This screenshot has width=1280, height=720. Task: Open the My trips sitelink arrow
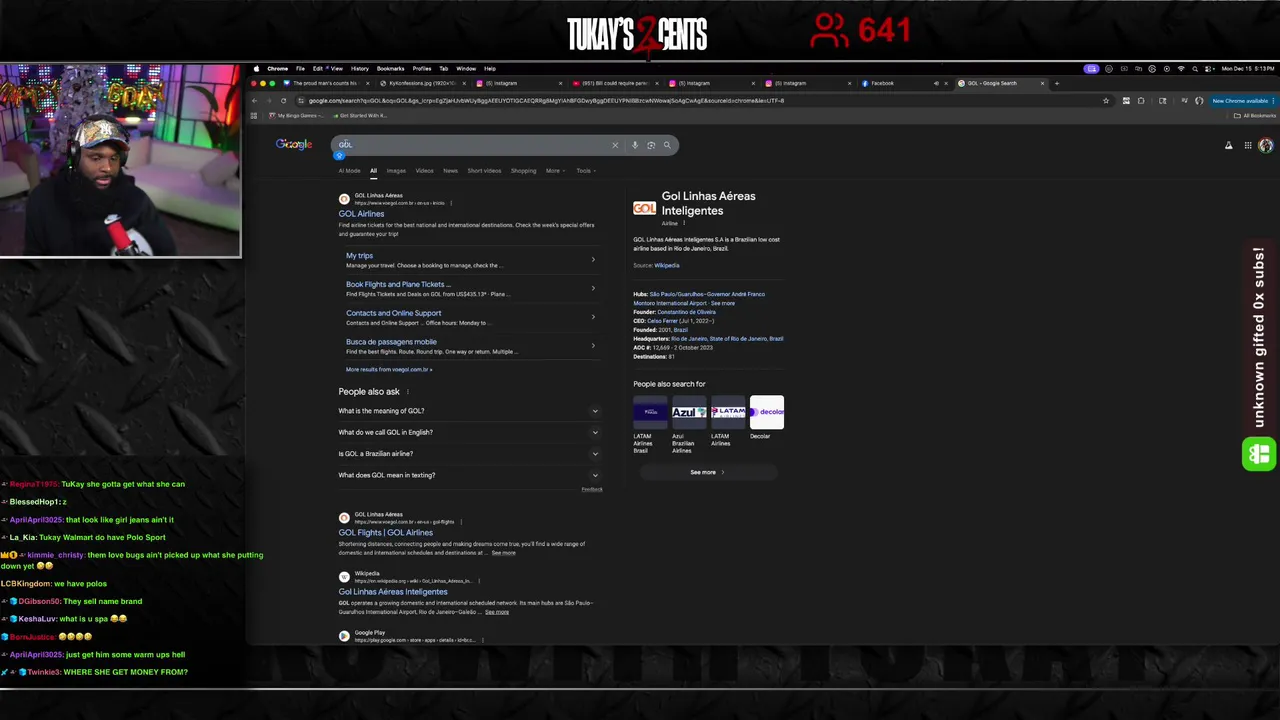coord(593,260)
